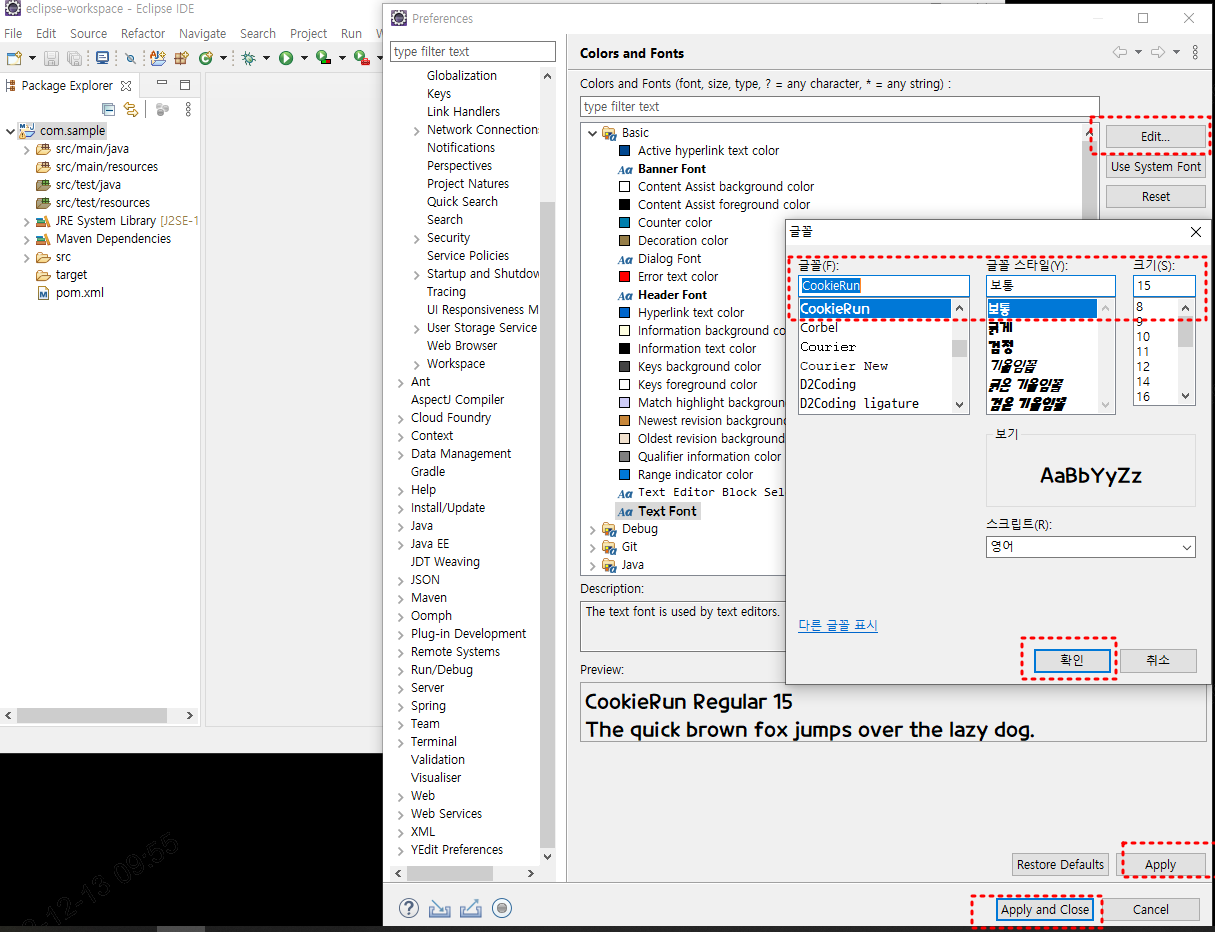Viewport: 1215px width, 932px height.
Task: Launch Debug with the bug icon
Action: click(x=249, y=58)
